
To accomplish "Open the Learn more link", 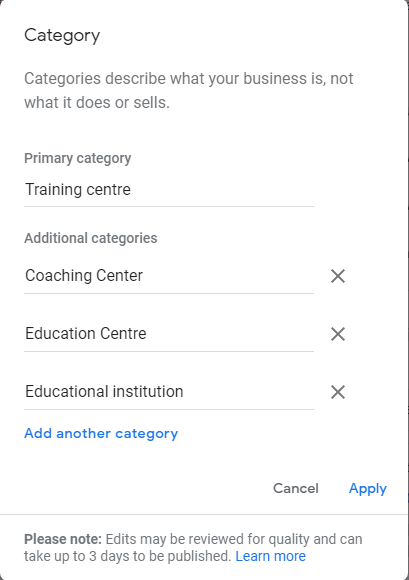I will point(270,556).
